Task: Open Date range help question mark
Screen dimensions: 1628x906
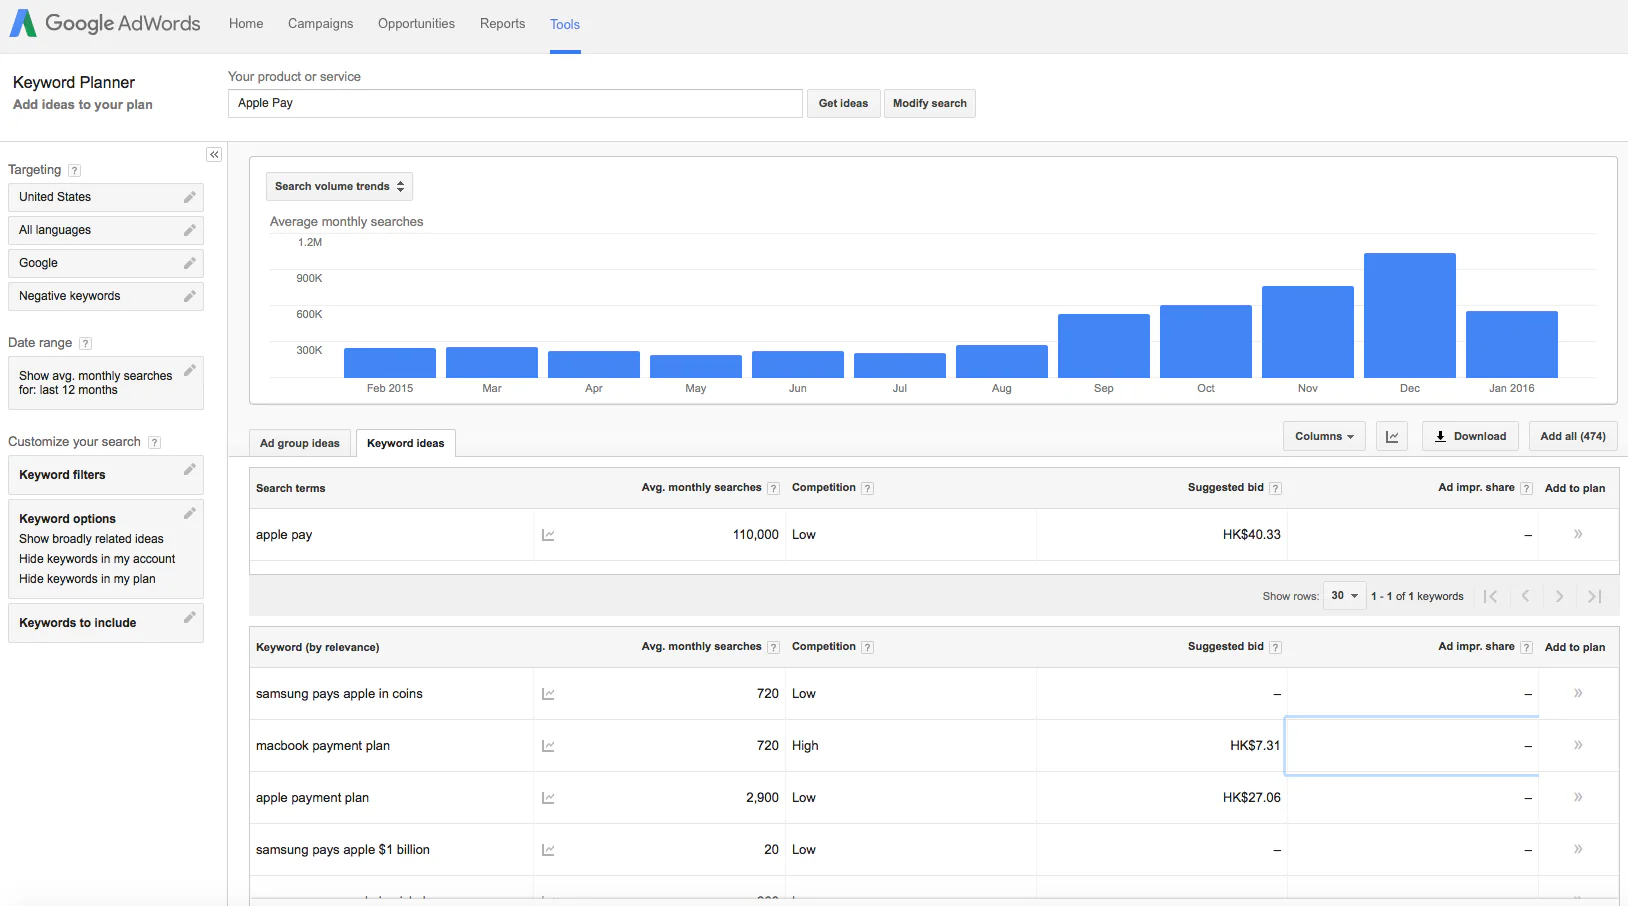Action: pos(85,343)
